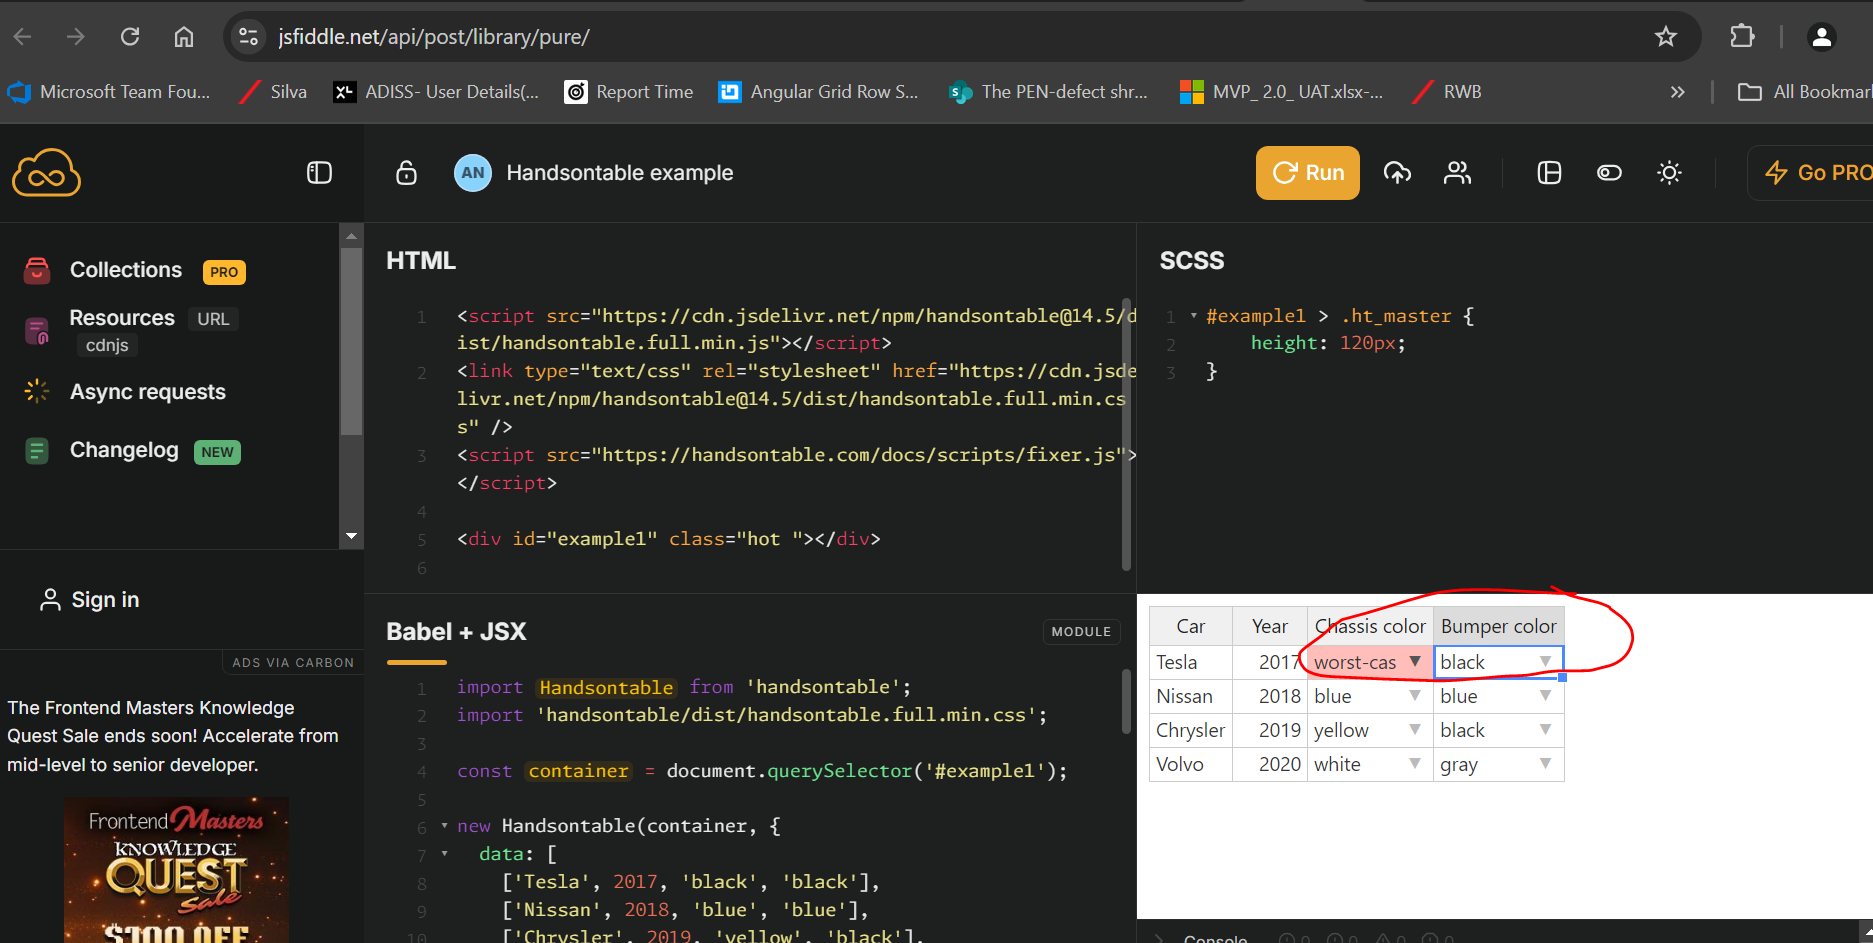Click the cdnjs resource tag

click(107, 345)
